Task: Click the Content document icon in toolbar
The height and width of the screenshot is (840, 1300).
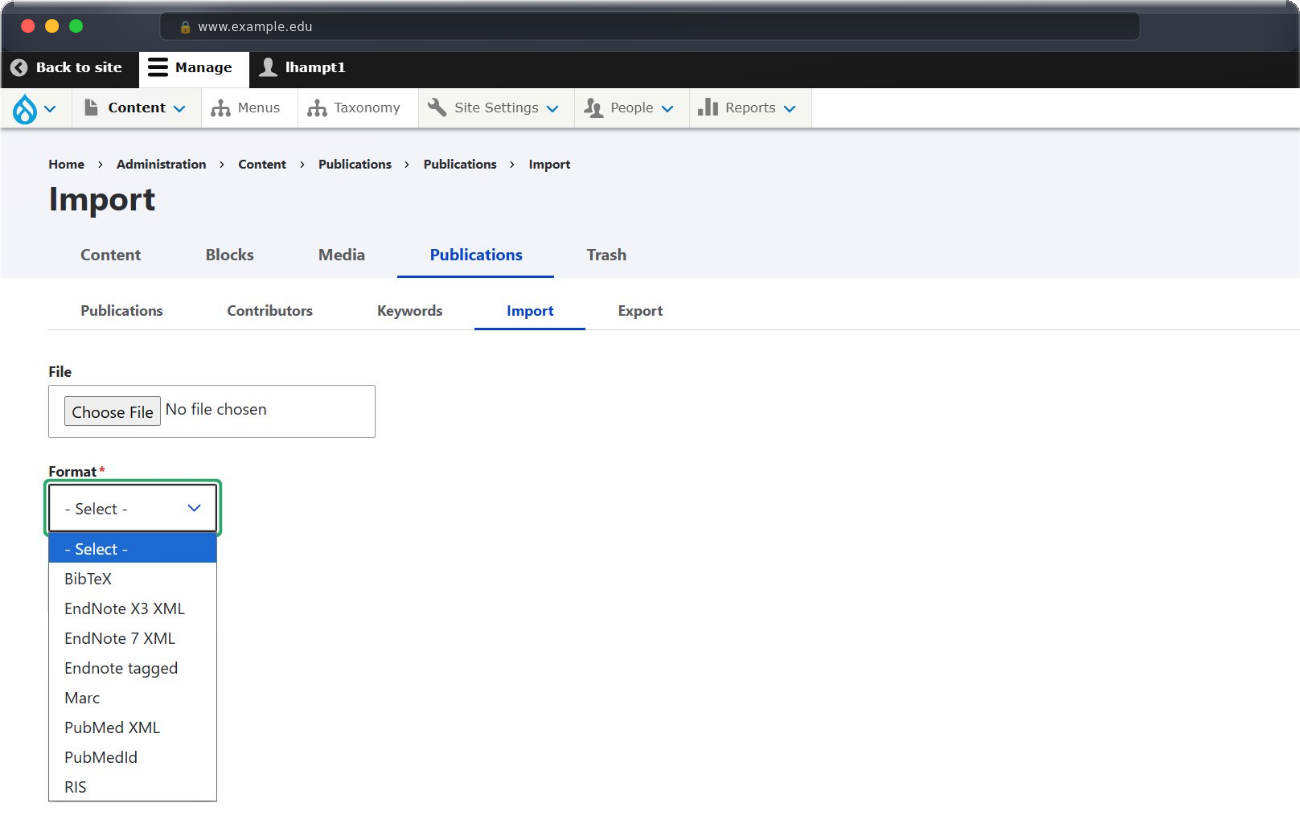Action: tap(91, 107)
